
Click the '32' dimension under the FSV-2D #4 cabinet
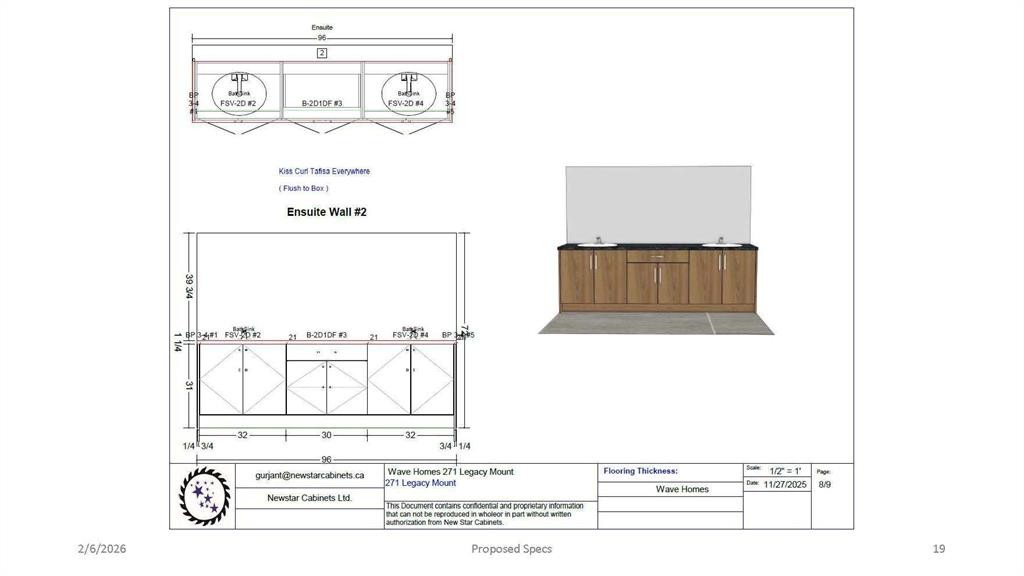coord(410,435)
